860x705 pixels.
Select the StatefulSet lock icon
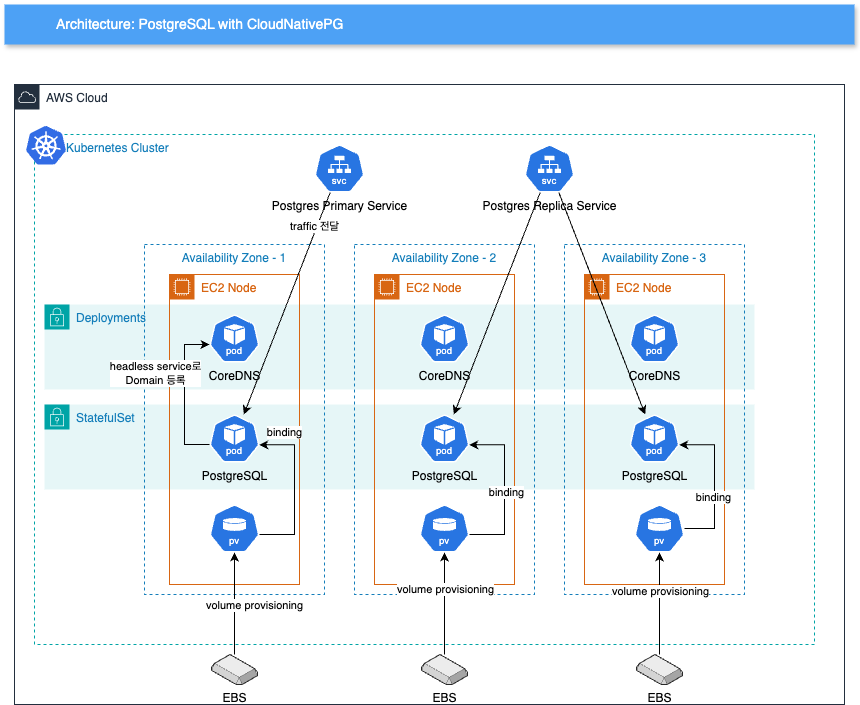click(57, 417)
